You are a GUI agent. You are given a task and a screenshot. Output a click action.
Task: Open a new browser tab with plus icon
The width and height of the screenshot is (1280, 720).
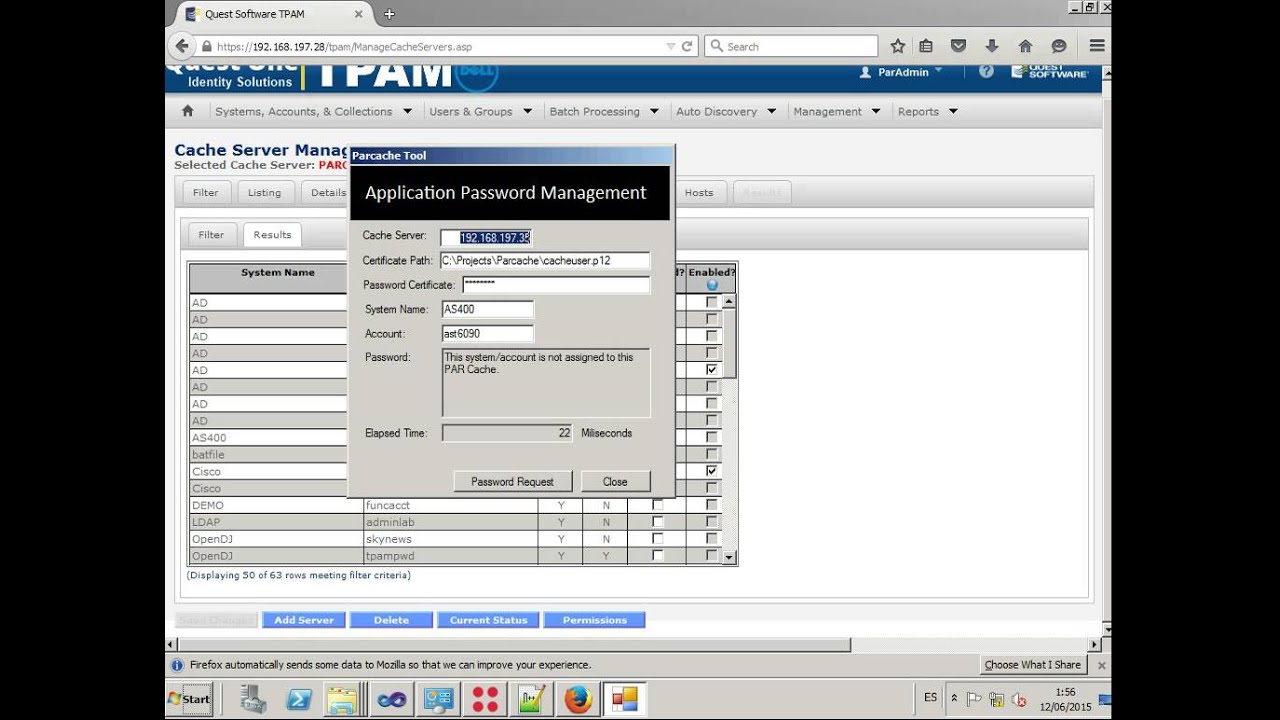(x=389, y=14)
